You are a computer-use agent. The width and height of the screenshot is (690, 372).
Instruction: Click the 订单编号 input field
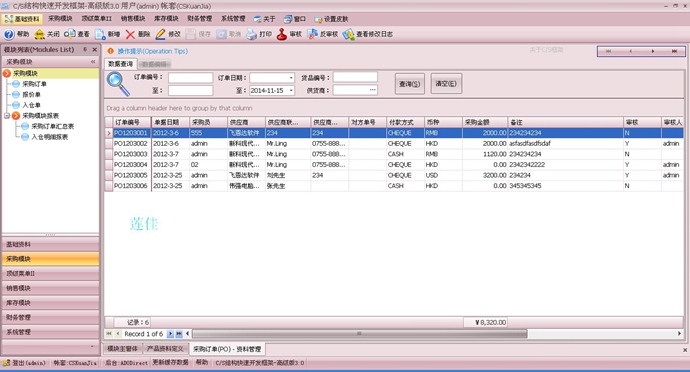tap(191, 78)
